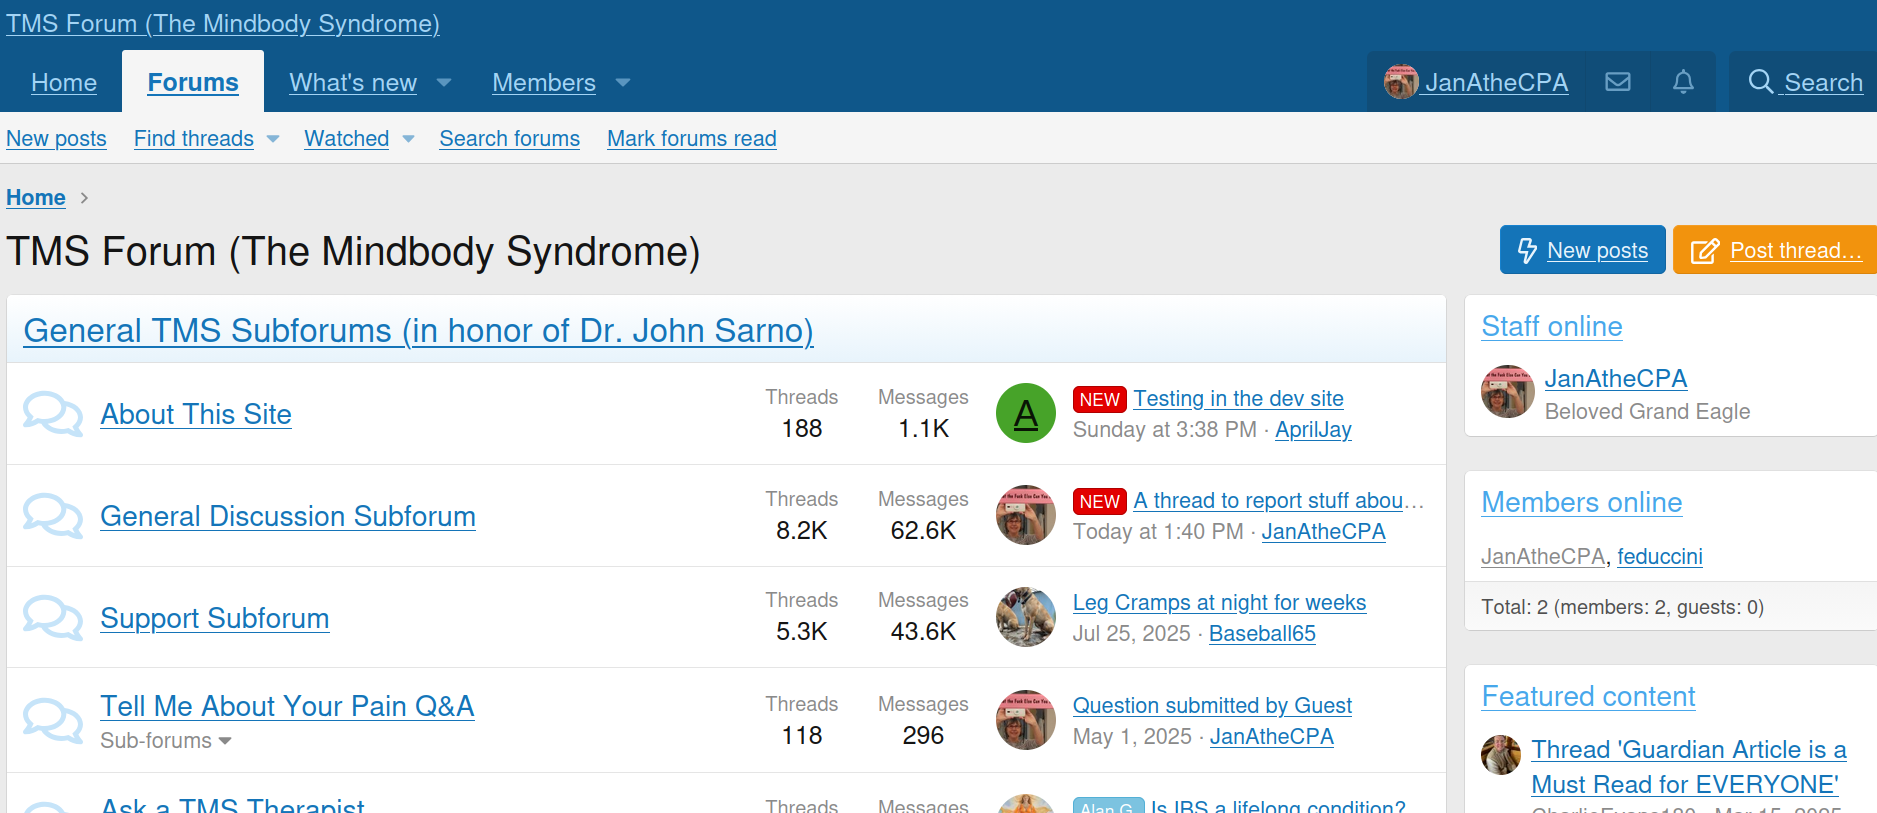The image size is (1877, 813).
Task: Open Search forums link
Action: click(x=510, y=139)
